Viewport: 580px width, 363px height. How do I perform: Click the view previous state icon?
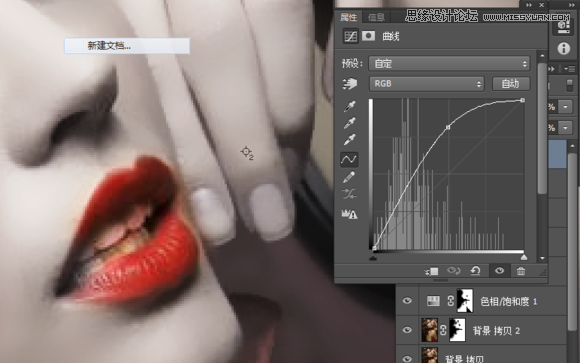pos(453,271)
